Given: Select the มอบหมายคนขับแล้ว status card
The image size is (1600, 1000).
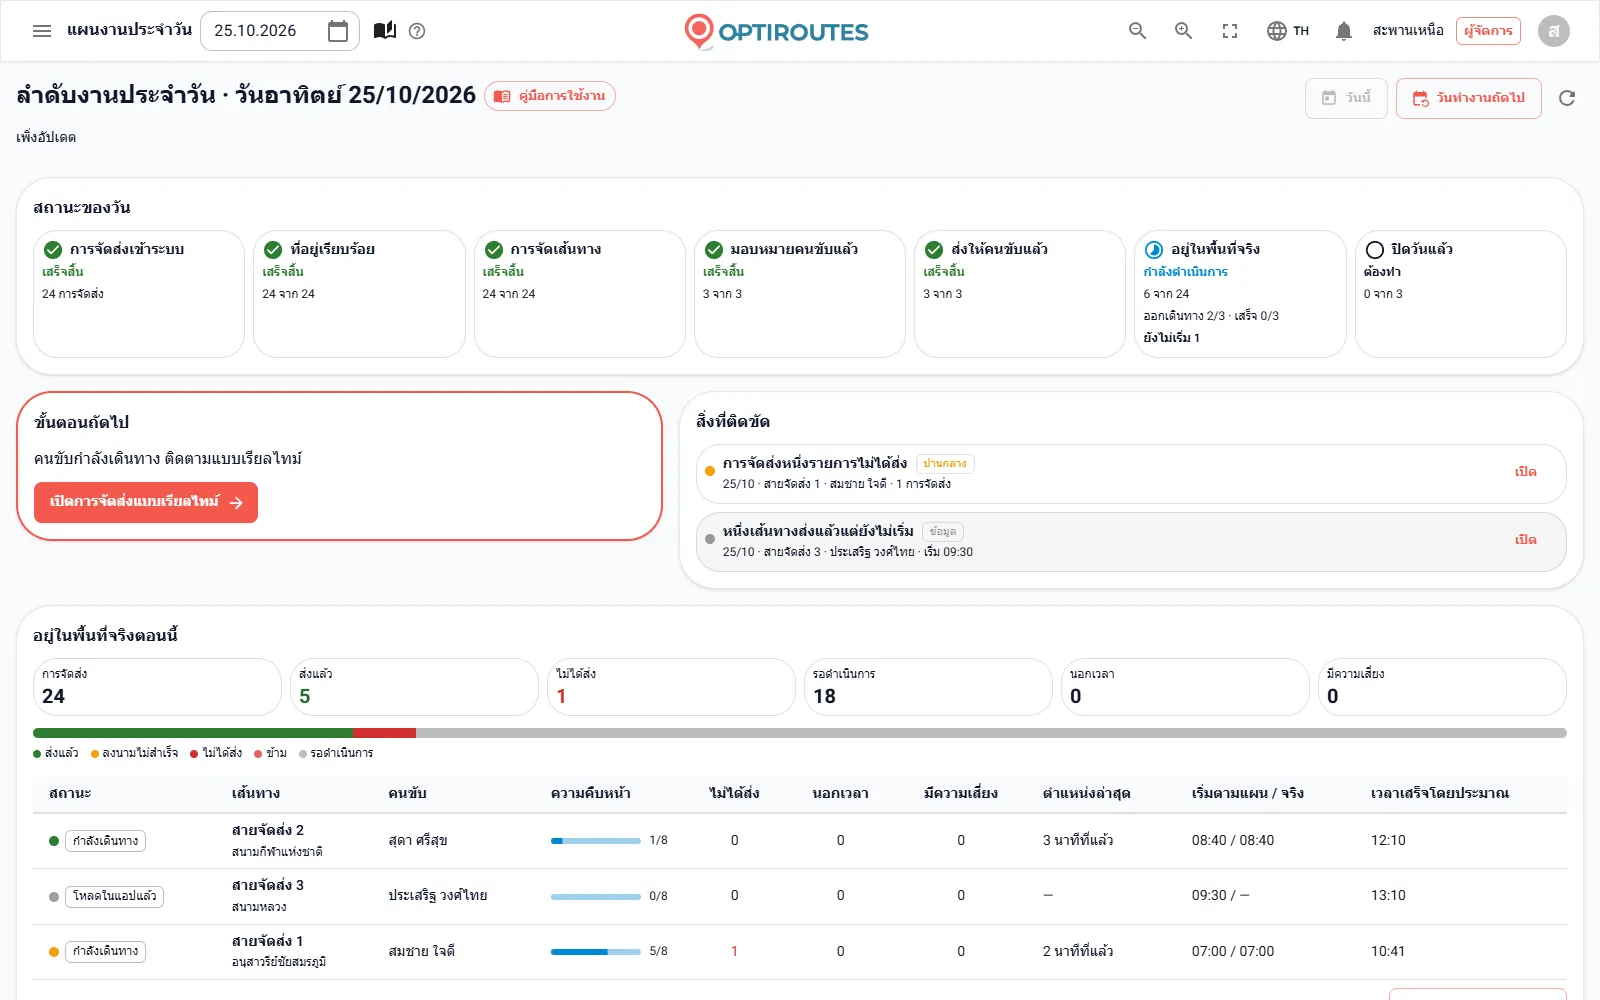Looking at the screenshot, I should (800, 294).
